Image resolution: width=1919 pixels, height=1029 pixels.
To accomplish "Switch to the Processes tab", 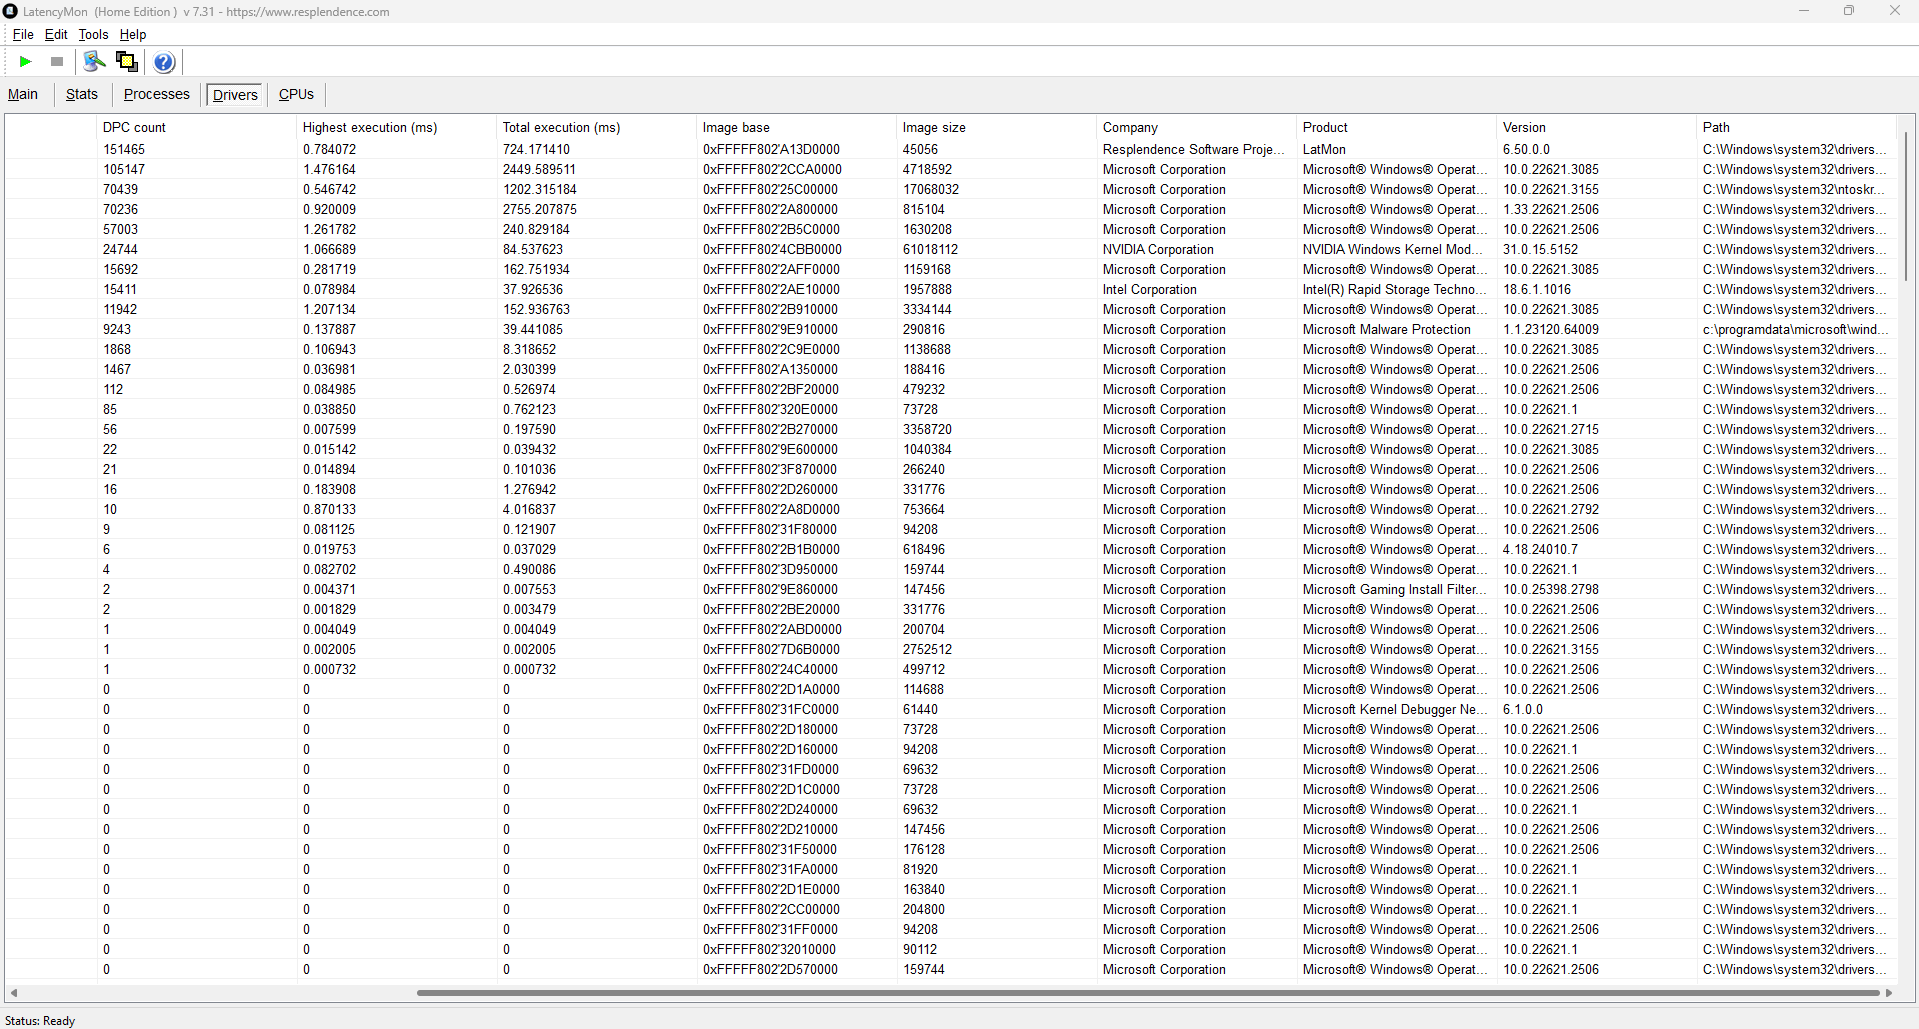I will pos(157,94).
